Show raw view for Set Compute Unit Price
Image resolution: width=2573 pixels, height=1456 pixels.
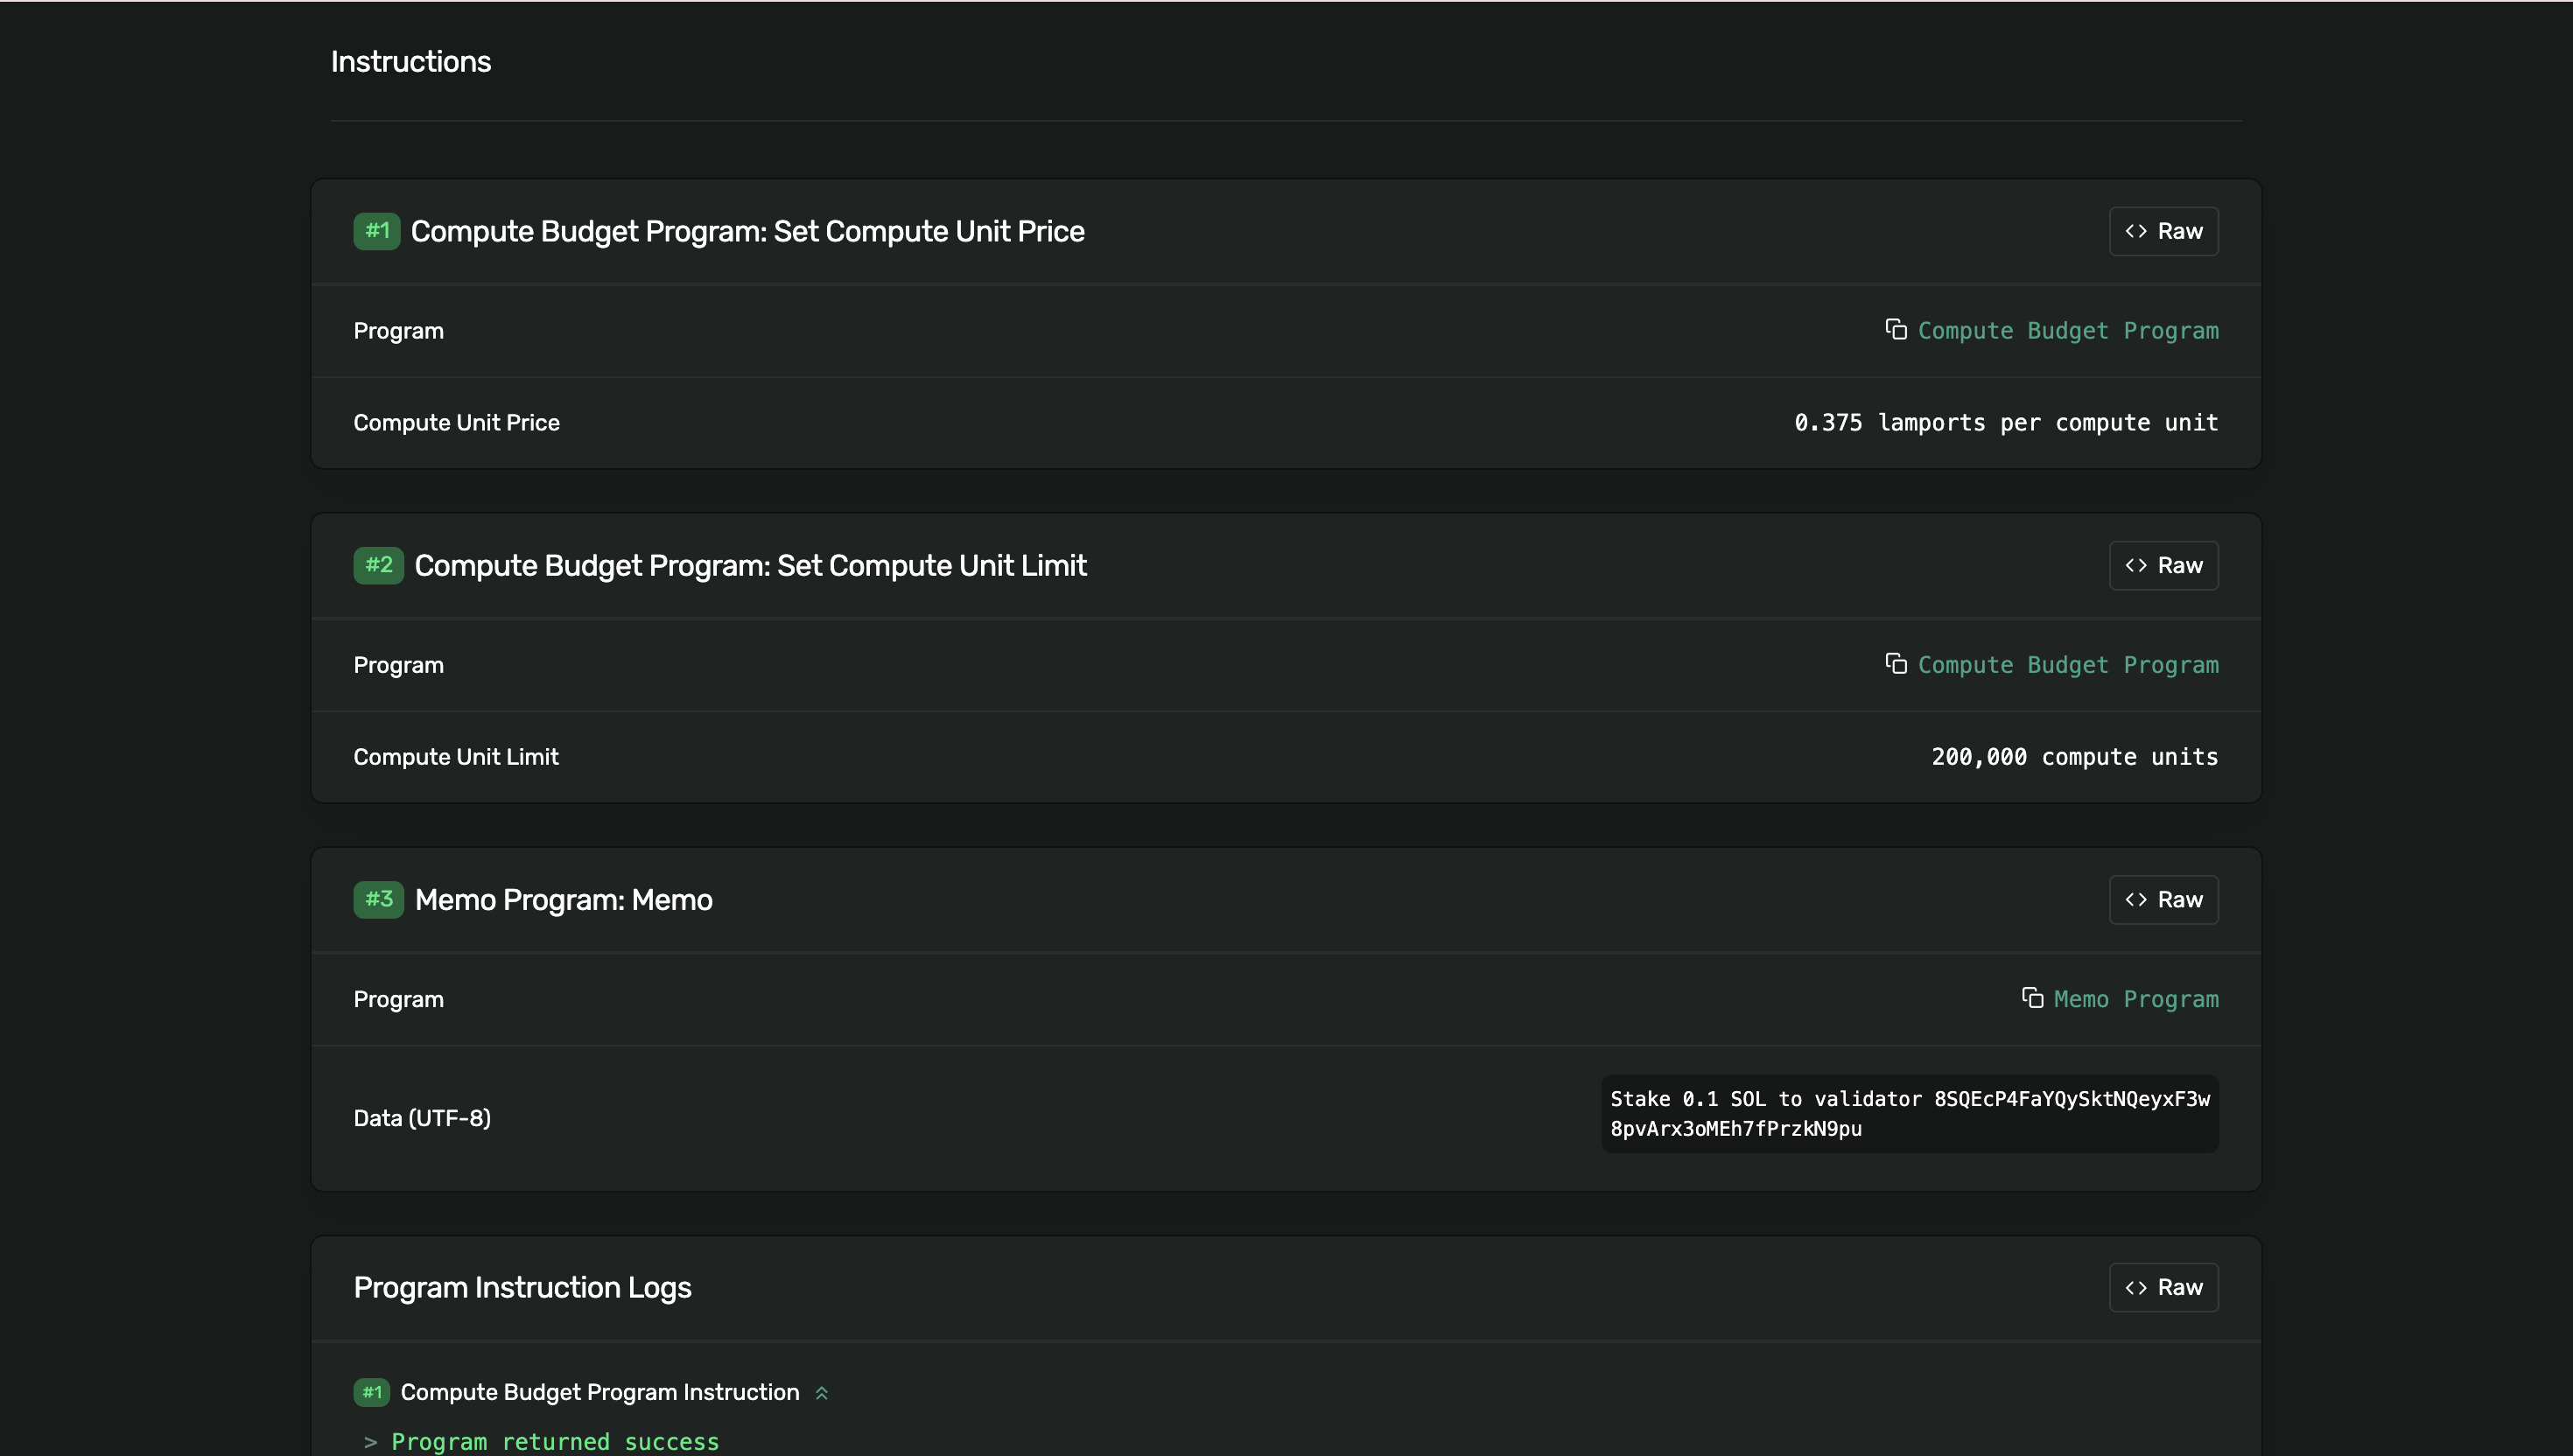[x=2163, y=231]
